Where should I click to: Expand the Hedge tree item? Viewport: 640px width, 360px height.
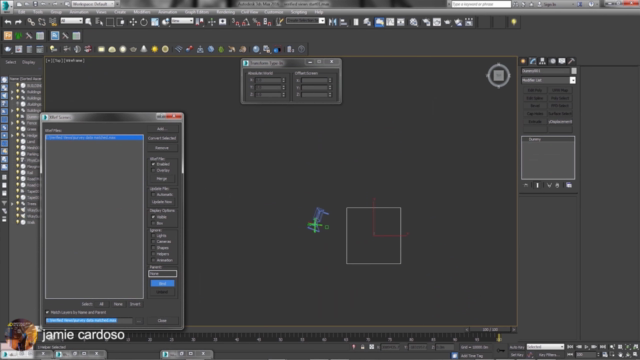tap(12, 135)
